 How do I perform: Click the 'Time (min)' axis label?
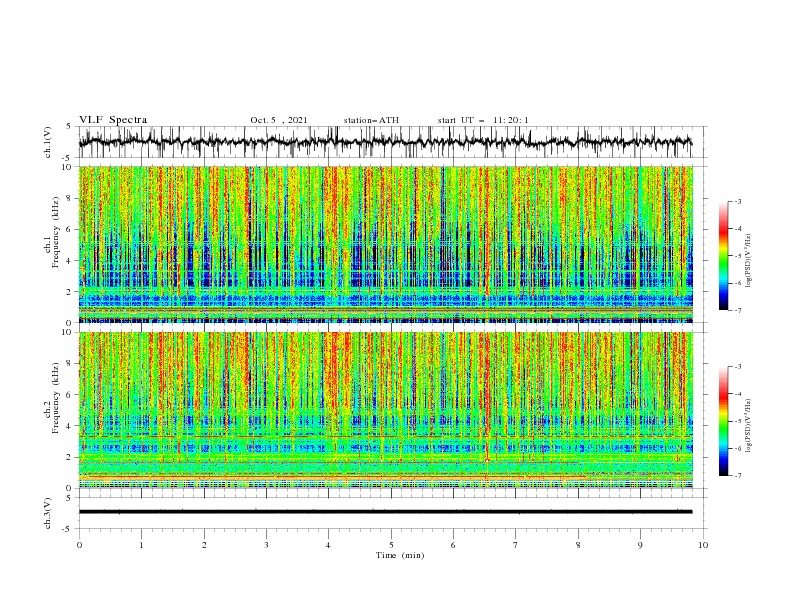pos(400,555)
